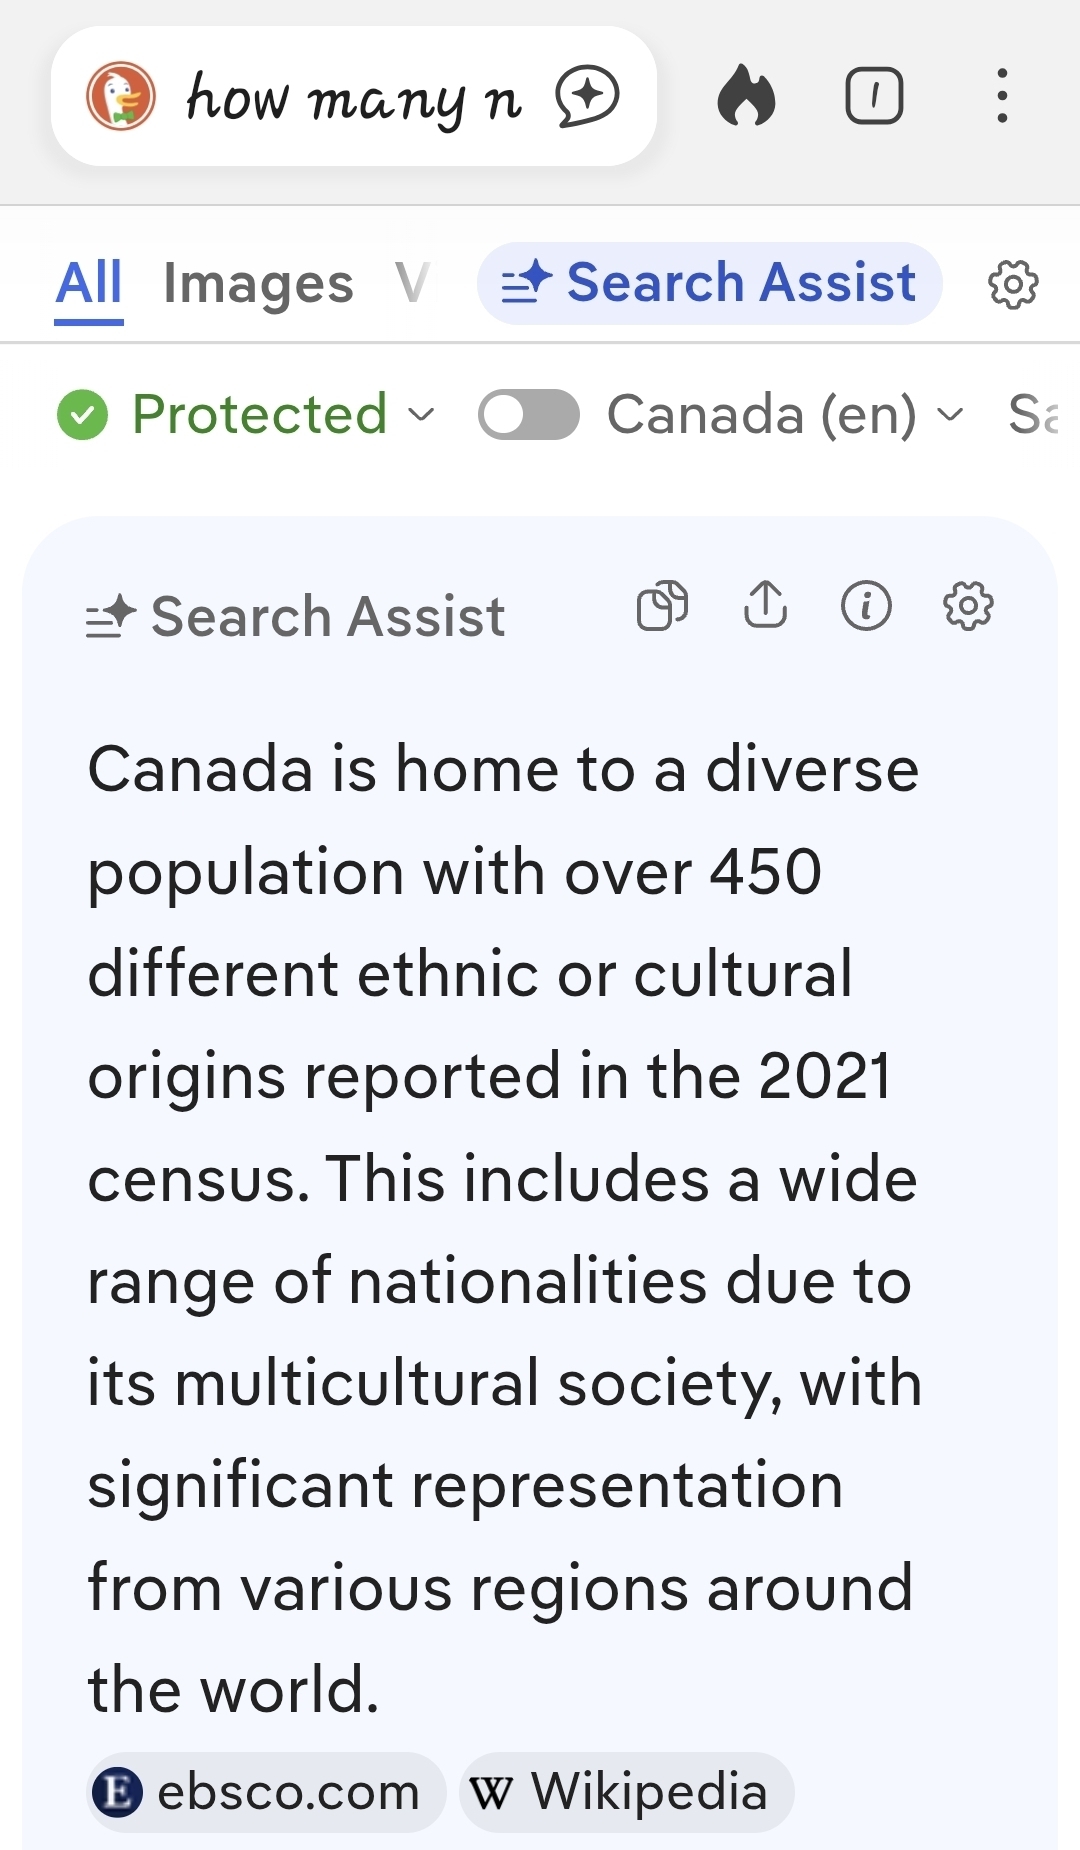
Task: Copy the Search Assist answer
Action: coord(662,606)
